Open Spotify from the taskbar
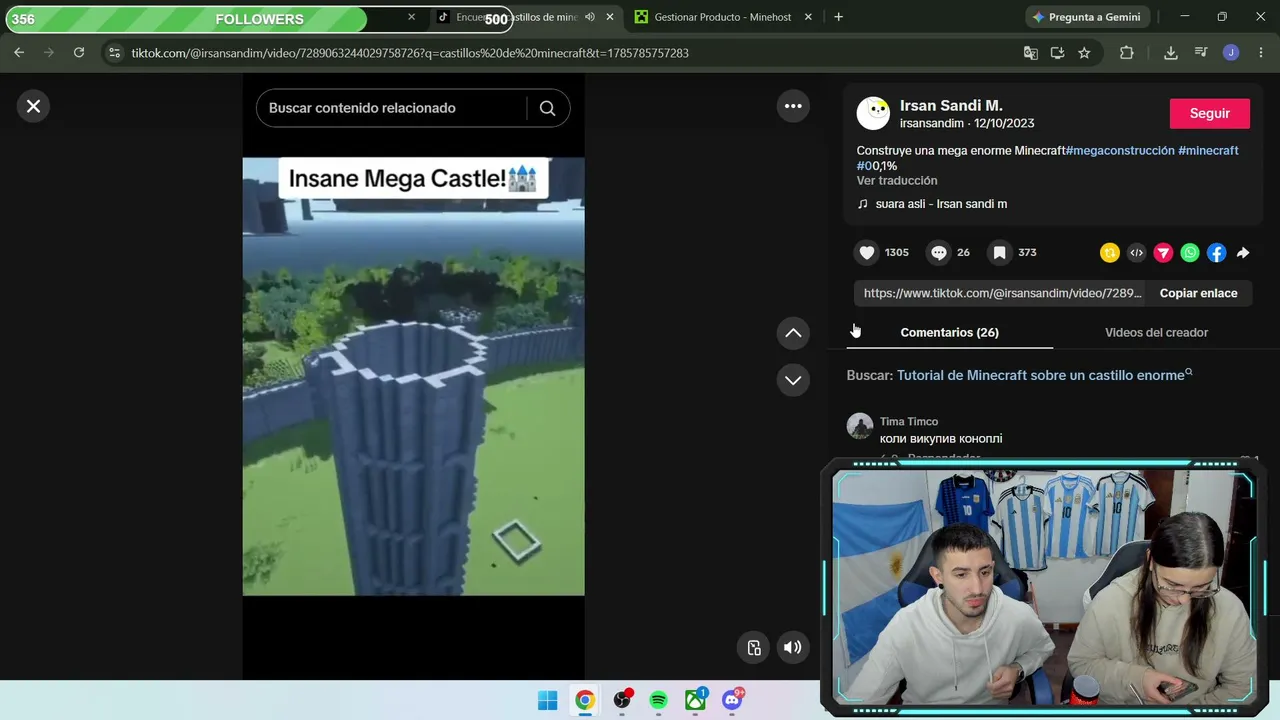The width and height of the screenshot is (1280, 720). (658, 700)
